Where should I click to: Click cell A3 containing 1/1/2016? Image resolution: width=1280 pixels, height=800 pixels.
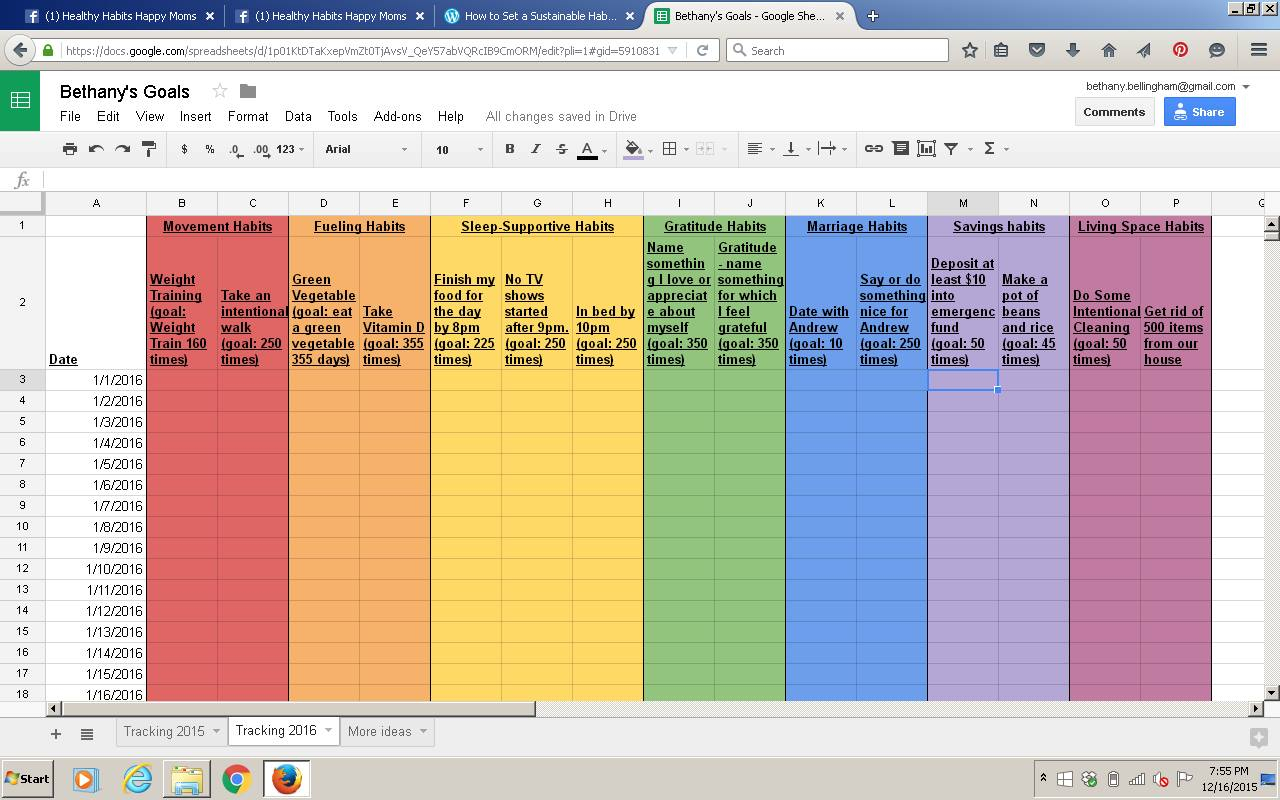96,380
